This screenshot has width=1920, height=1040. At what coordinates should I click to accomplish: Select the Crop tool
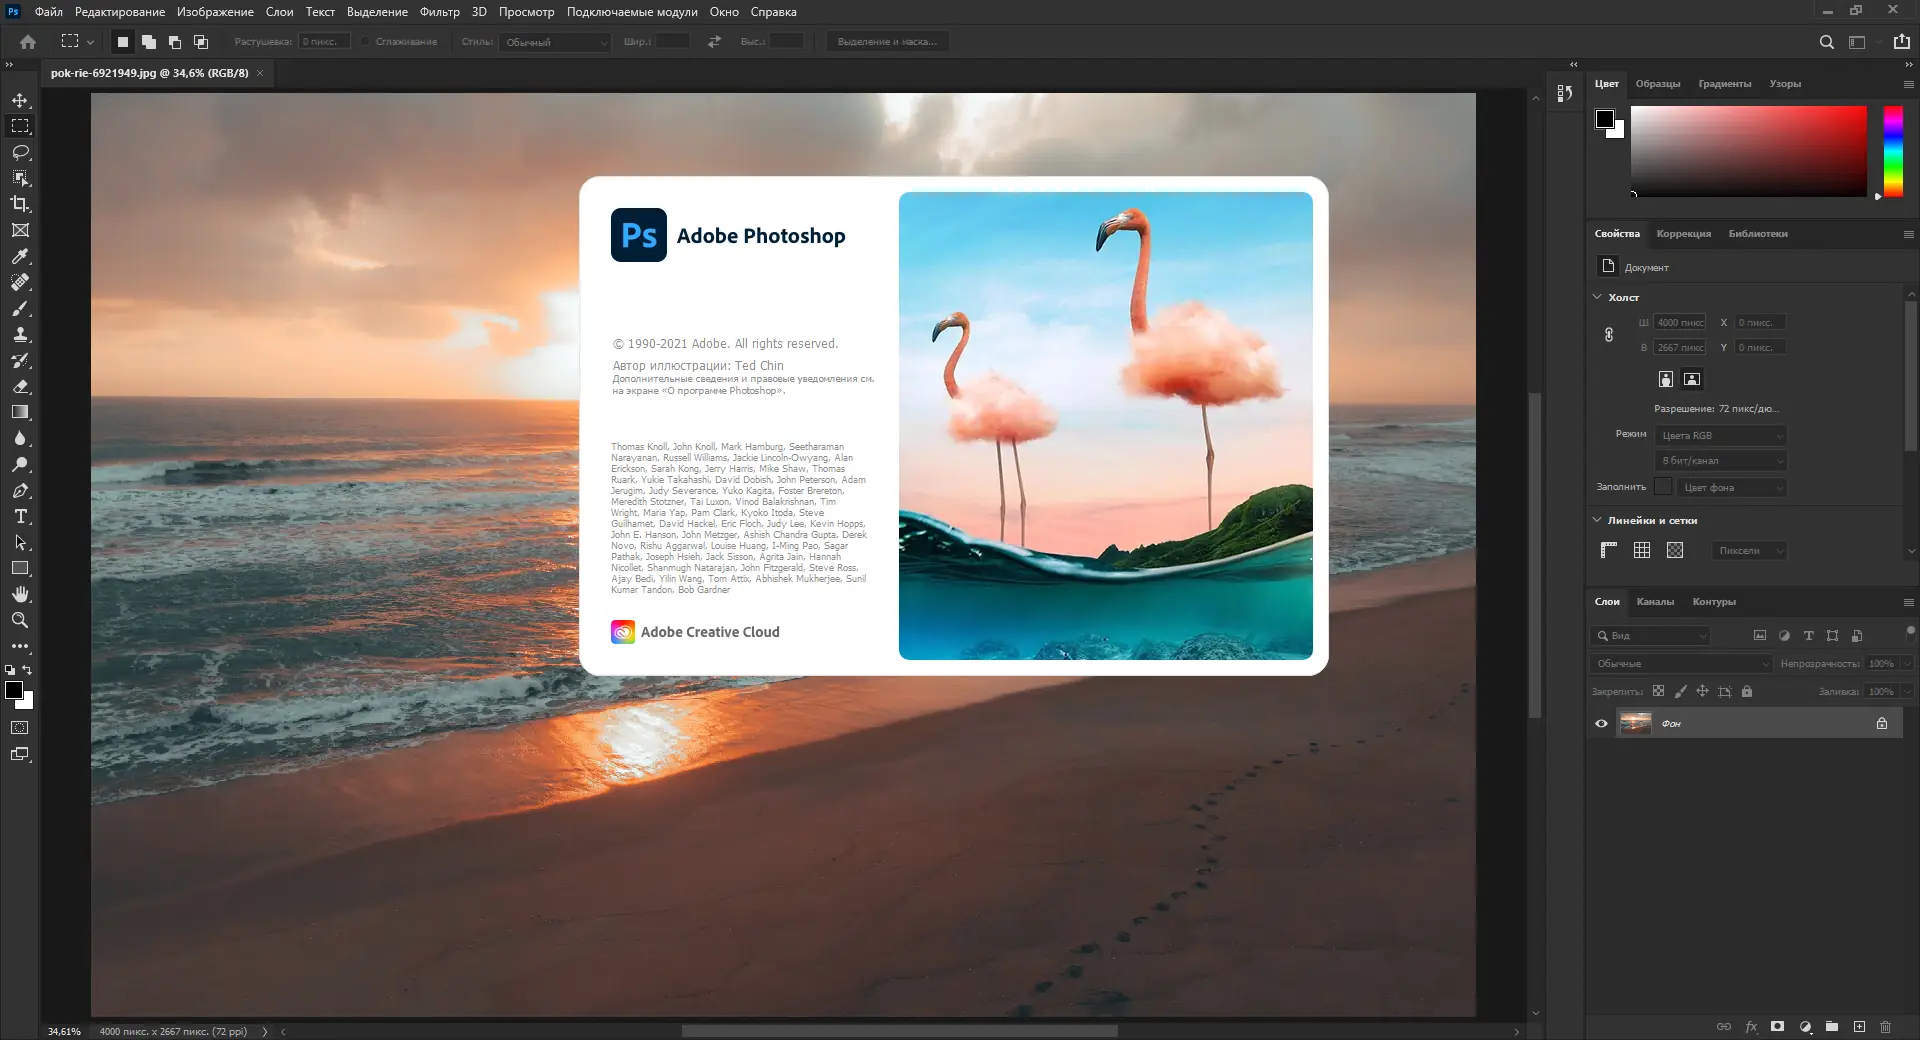coord(20,204)
